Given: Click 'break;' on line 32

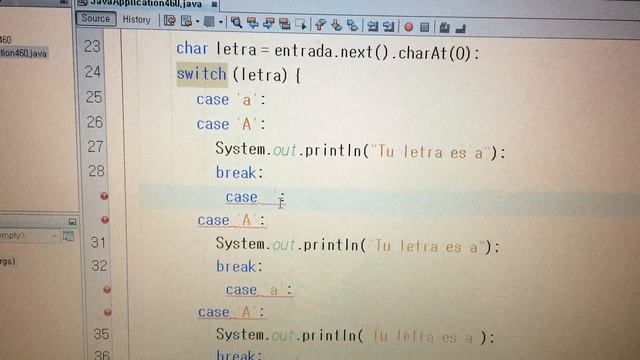Looking at the screenshot, I should point(240,267).
